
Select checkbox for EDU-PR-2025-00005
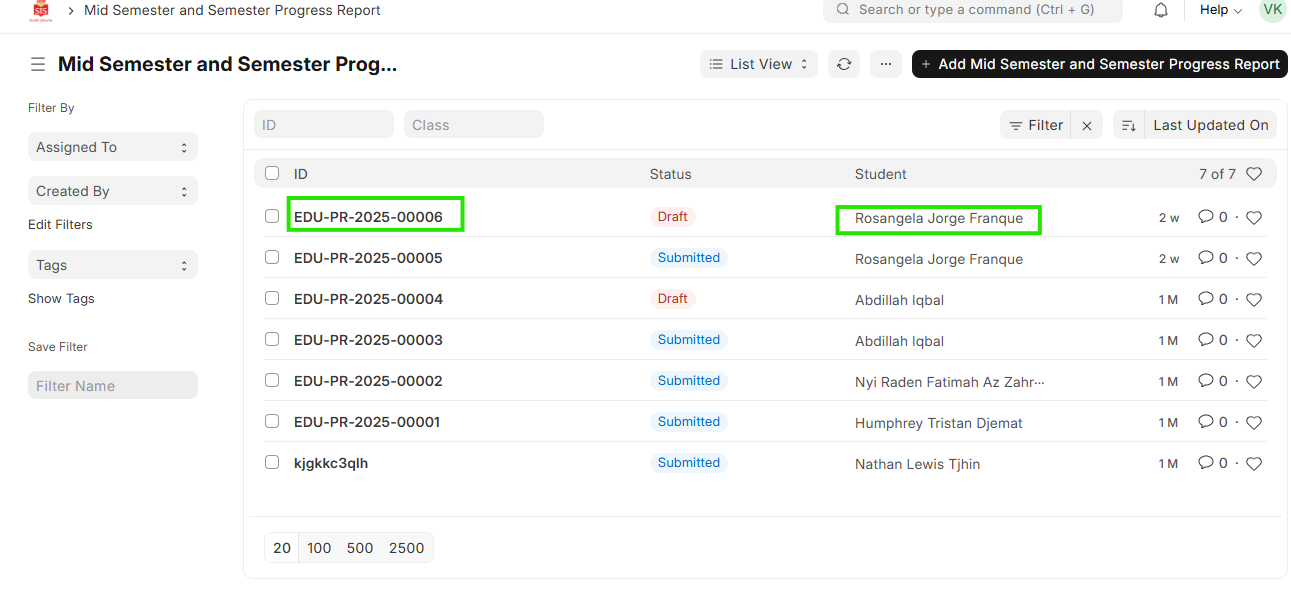coord(272,257)
